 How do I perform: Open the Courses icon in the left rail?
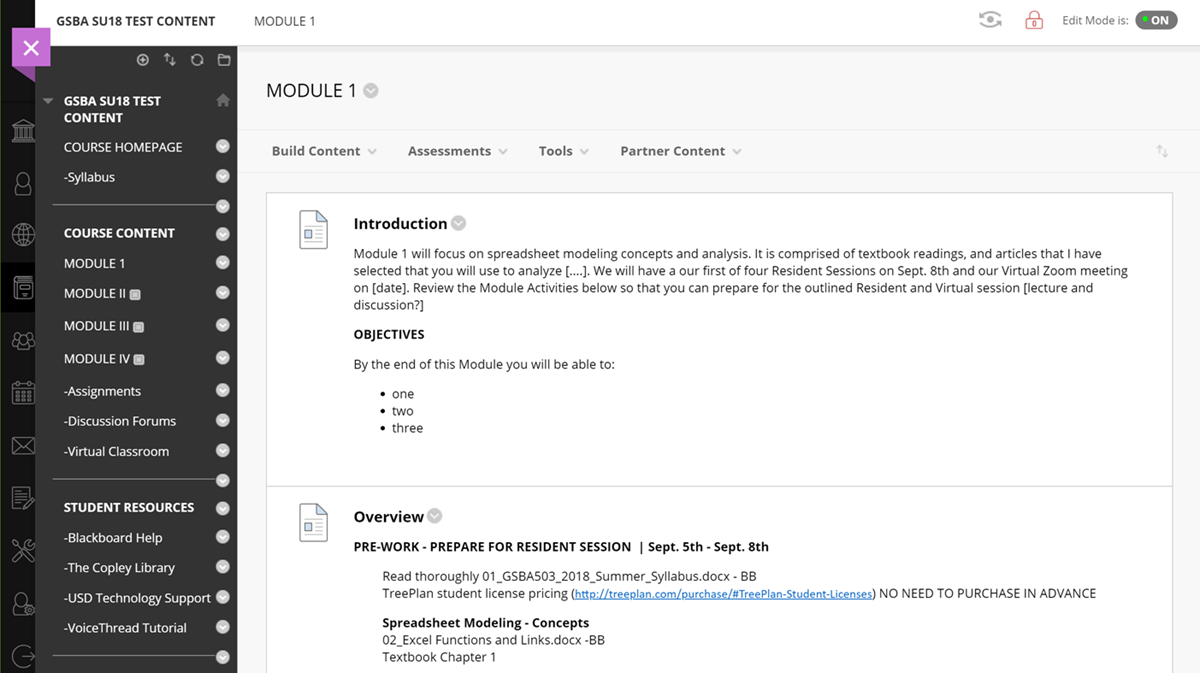(x=22, y=288)
